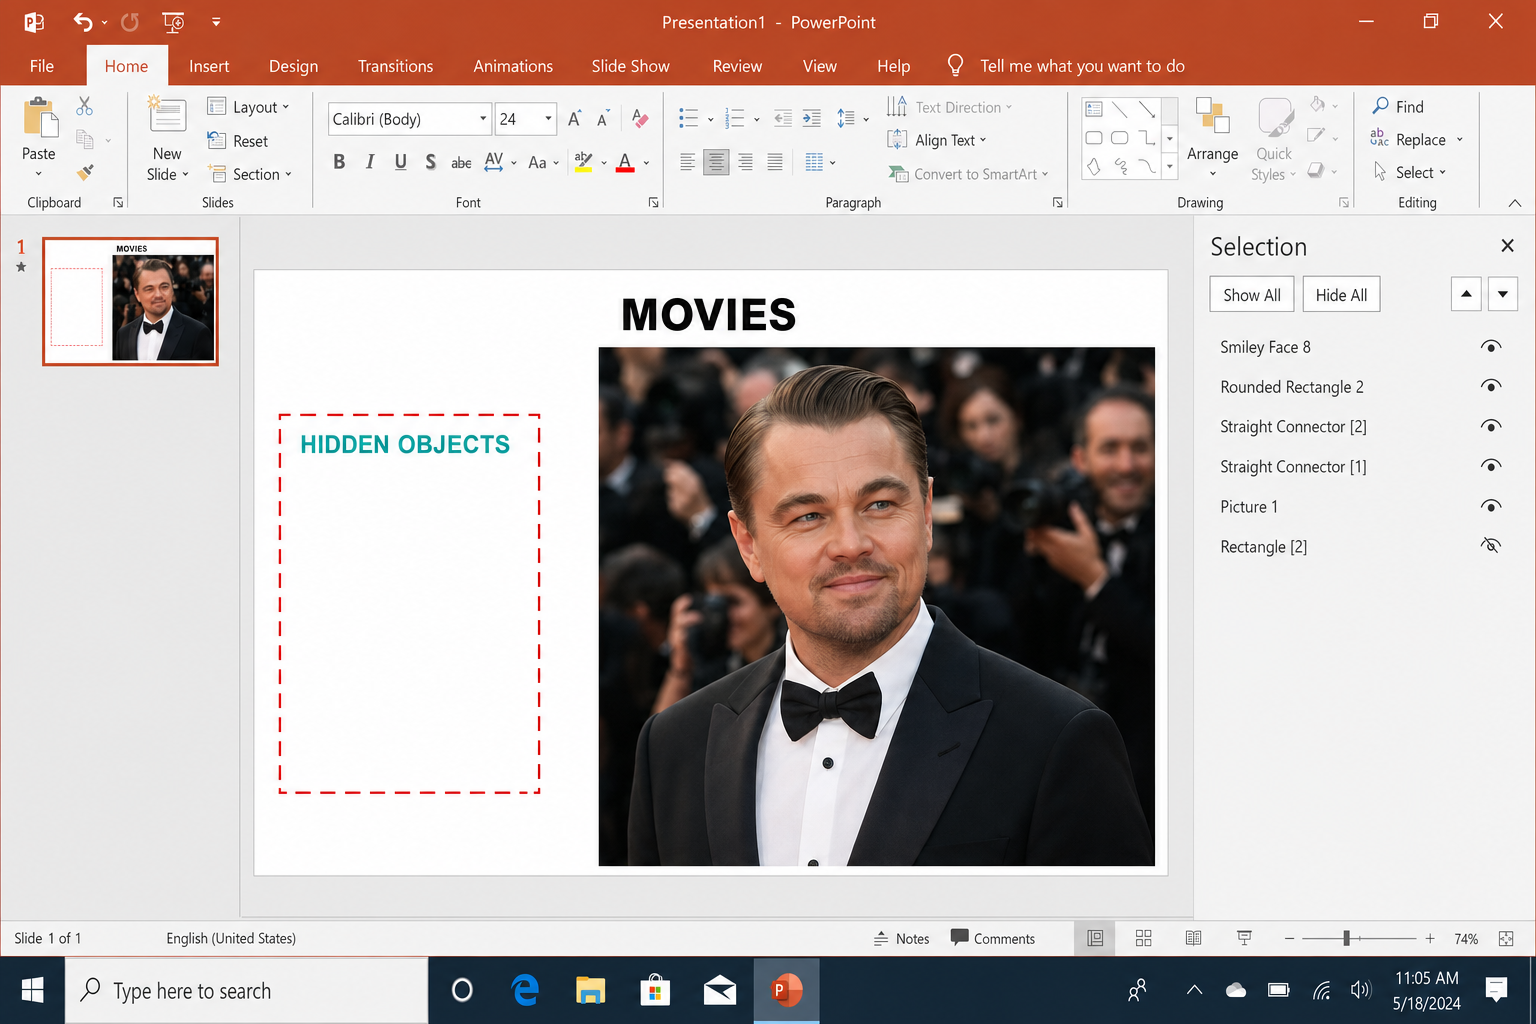Toggle visibility of Straight Connector [2]
The image size is (1536, 1024).
(1490, 427)
